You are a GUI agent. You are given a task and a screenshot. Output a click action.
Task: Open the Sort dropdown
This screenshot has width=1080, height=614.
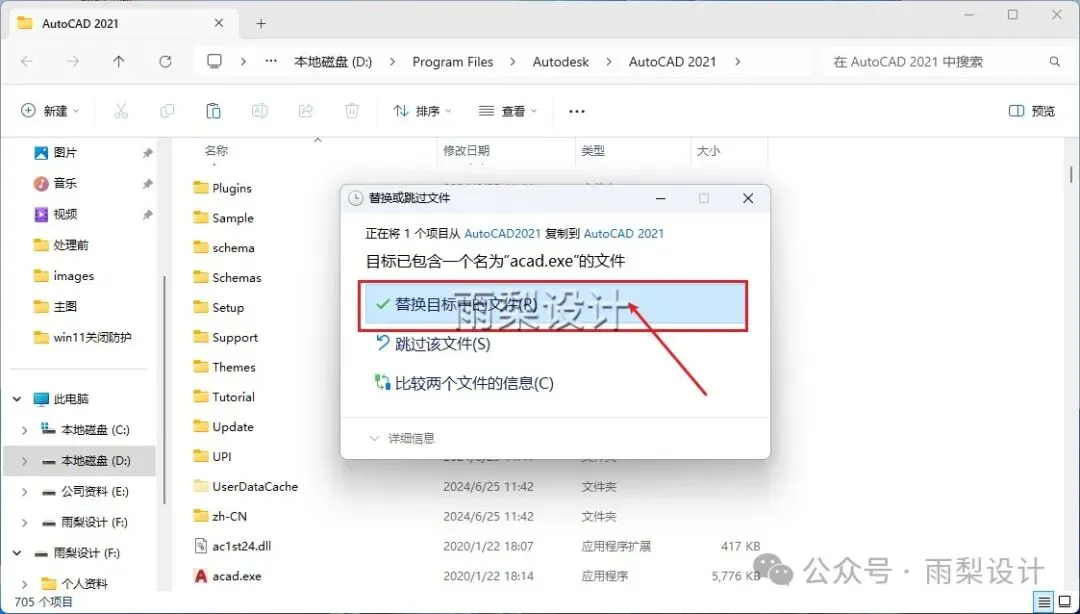pos(422,111)
